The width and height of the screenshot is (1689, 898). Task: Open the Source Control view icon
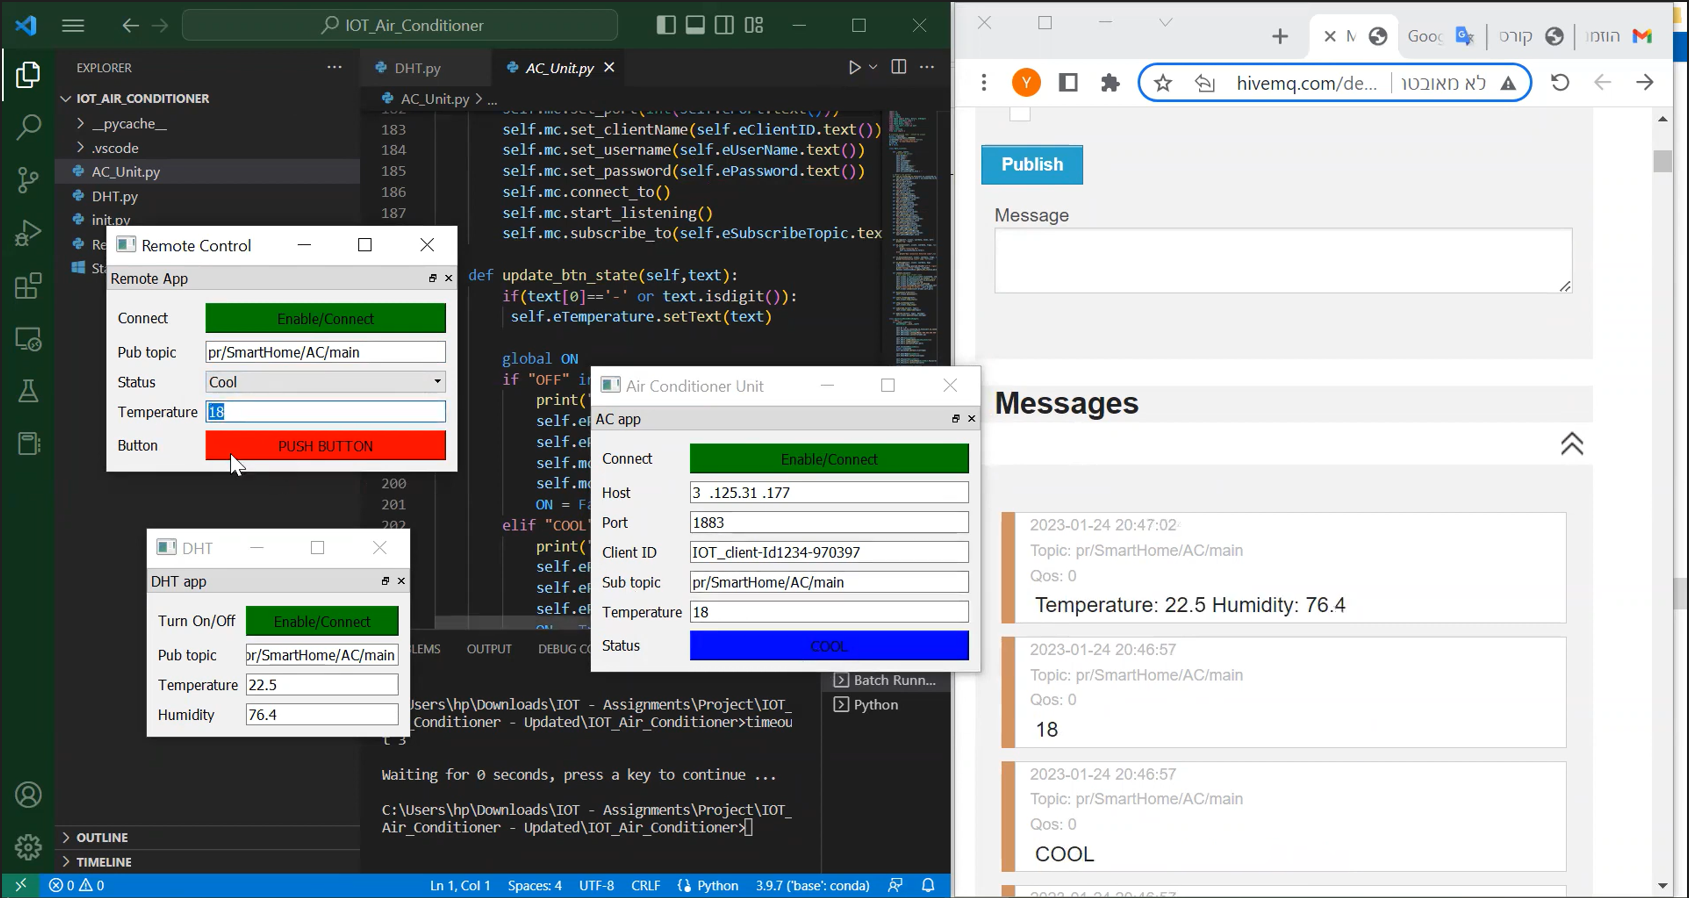pos(28,180)
